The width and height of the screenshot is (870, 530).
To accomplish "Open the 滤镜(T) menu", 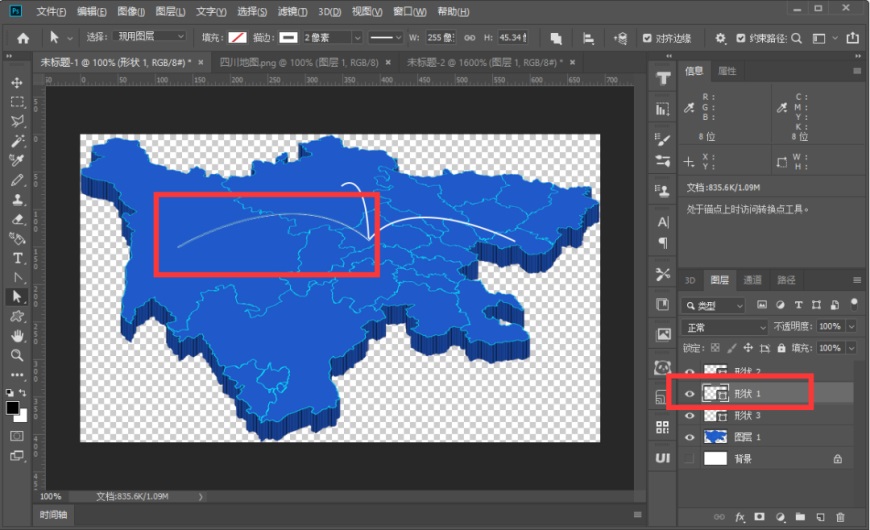I will click(292, 11).
